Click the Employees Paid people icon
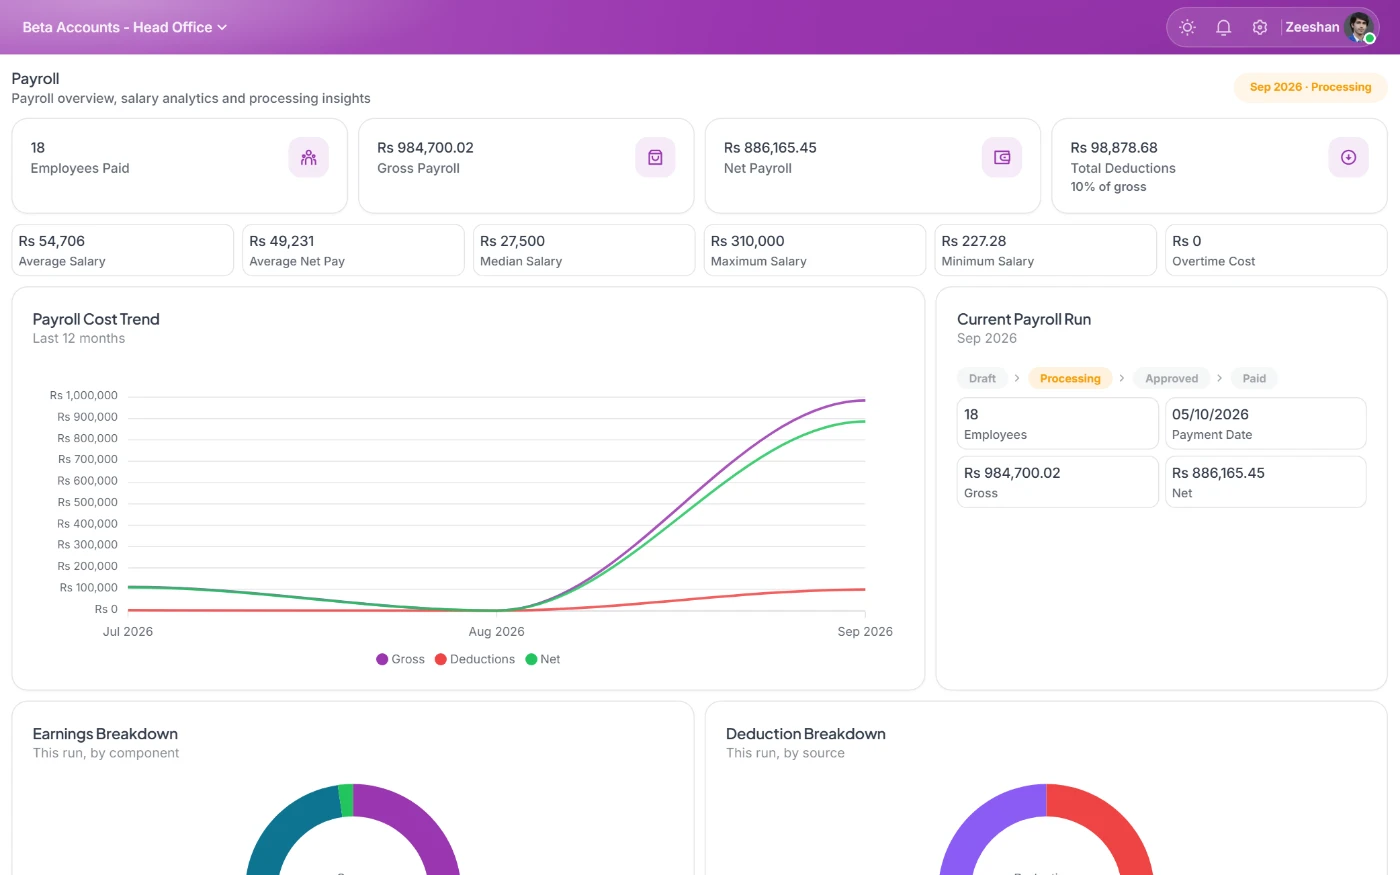 (309, 157)
